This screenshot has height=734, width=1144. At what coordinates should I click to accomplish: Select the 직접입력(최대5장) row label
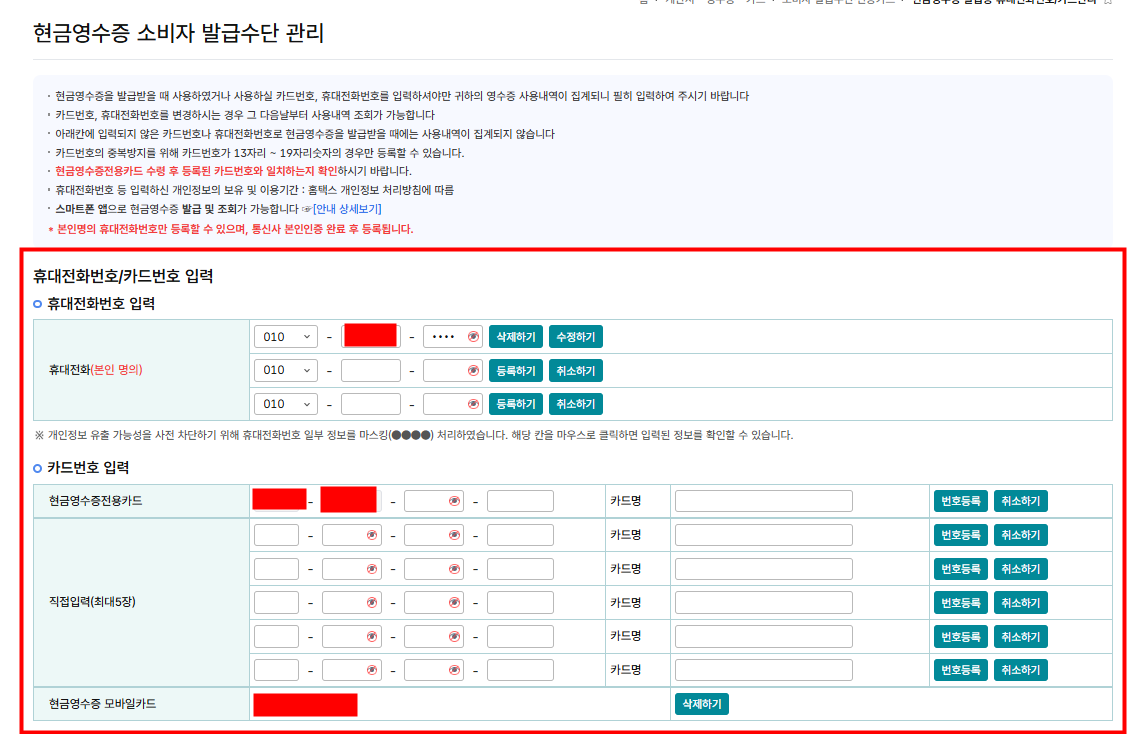[92, 603]
